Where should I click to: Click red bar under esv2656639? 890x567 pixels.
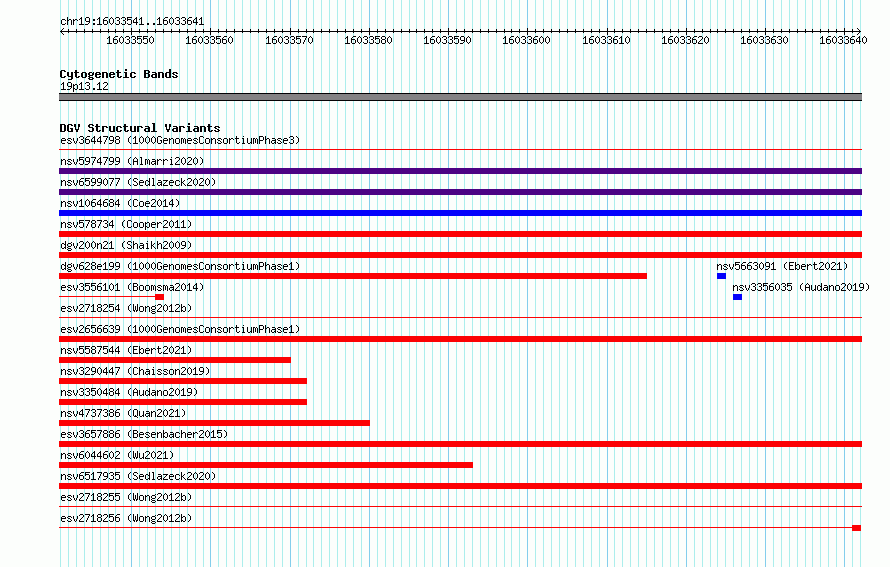[460, 339]
